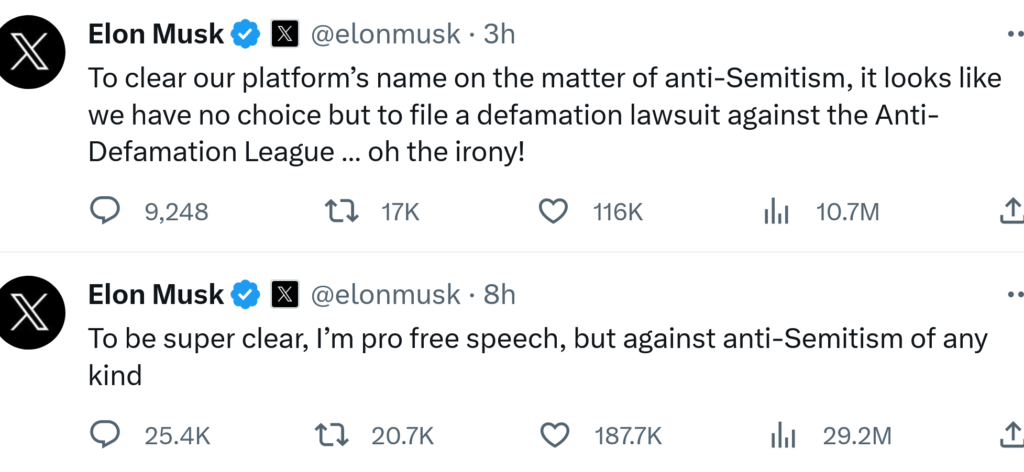Share the defamation lawsuit tweet
The width and height of the screenshot is (1024, 472).
coord(1010,211)
